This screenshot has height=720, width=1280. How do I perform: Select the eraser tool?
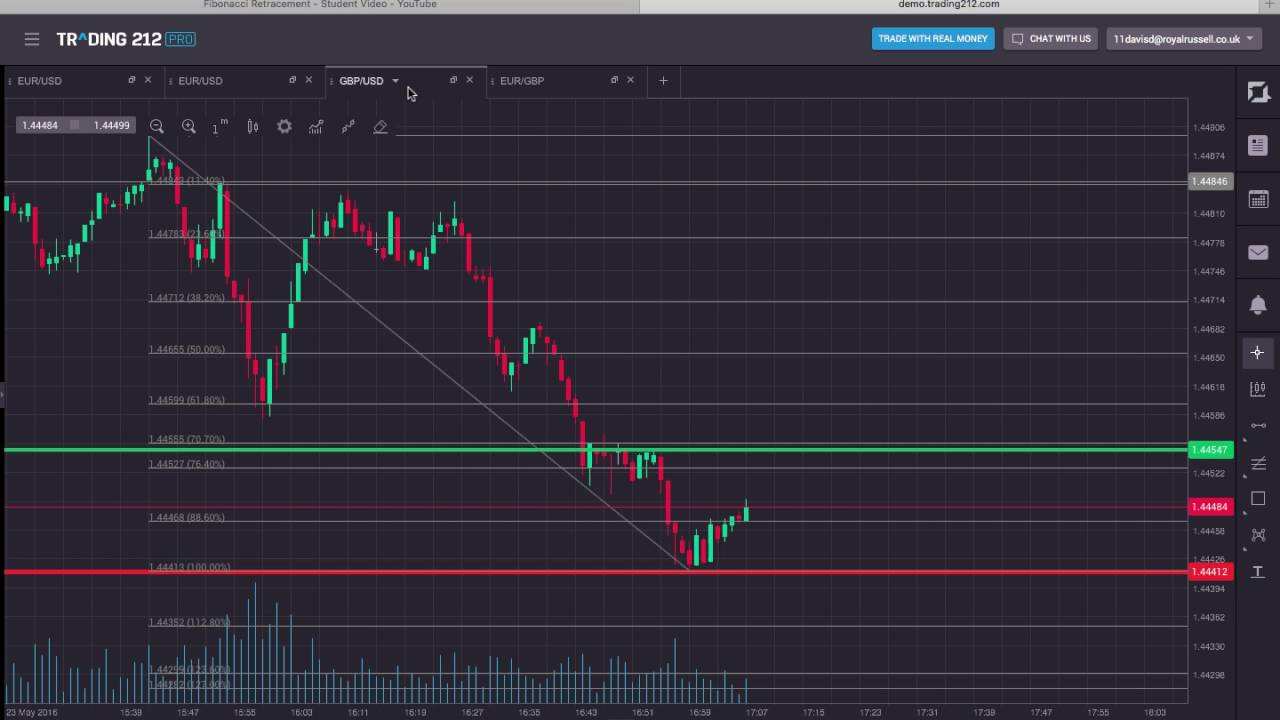tap(380, 127)
